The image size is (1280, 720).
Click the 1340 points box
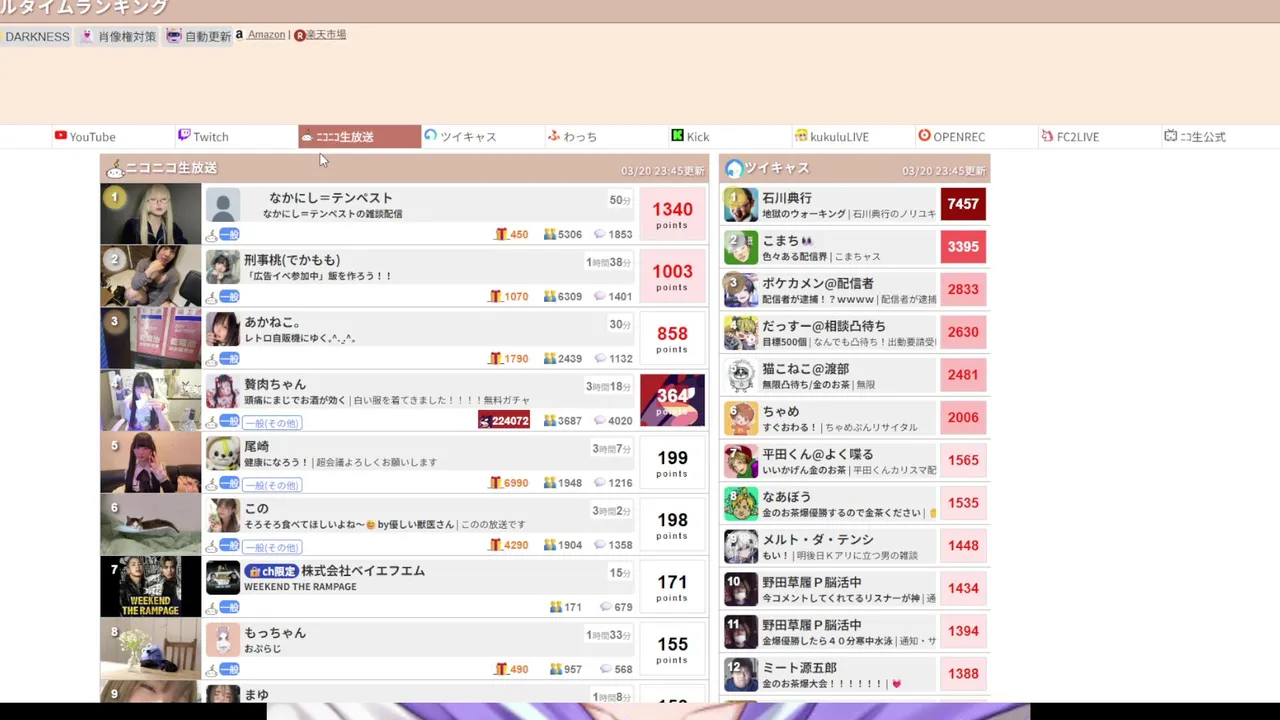pos(672,214)
